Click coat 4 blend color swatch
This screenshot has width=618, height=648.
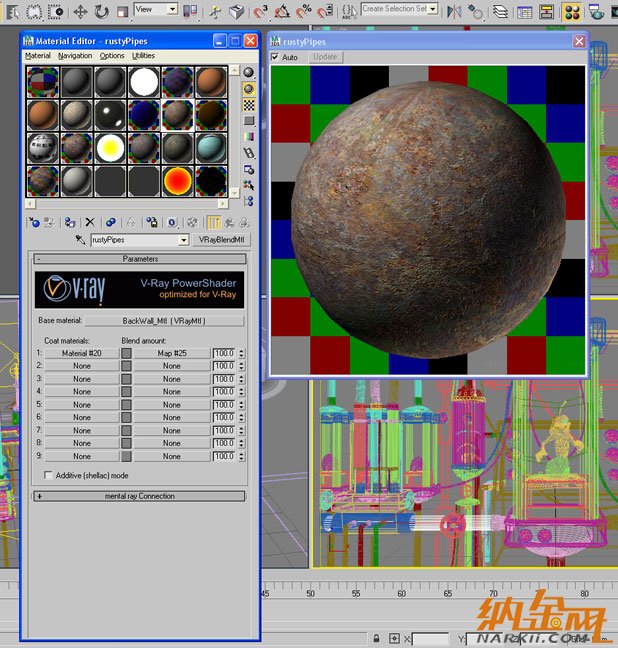[126, 391]
